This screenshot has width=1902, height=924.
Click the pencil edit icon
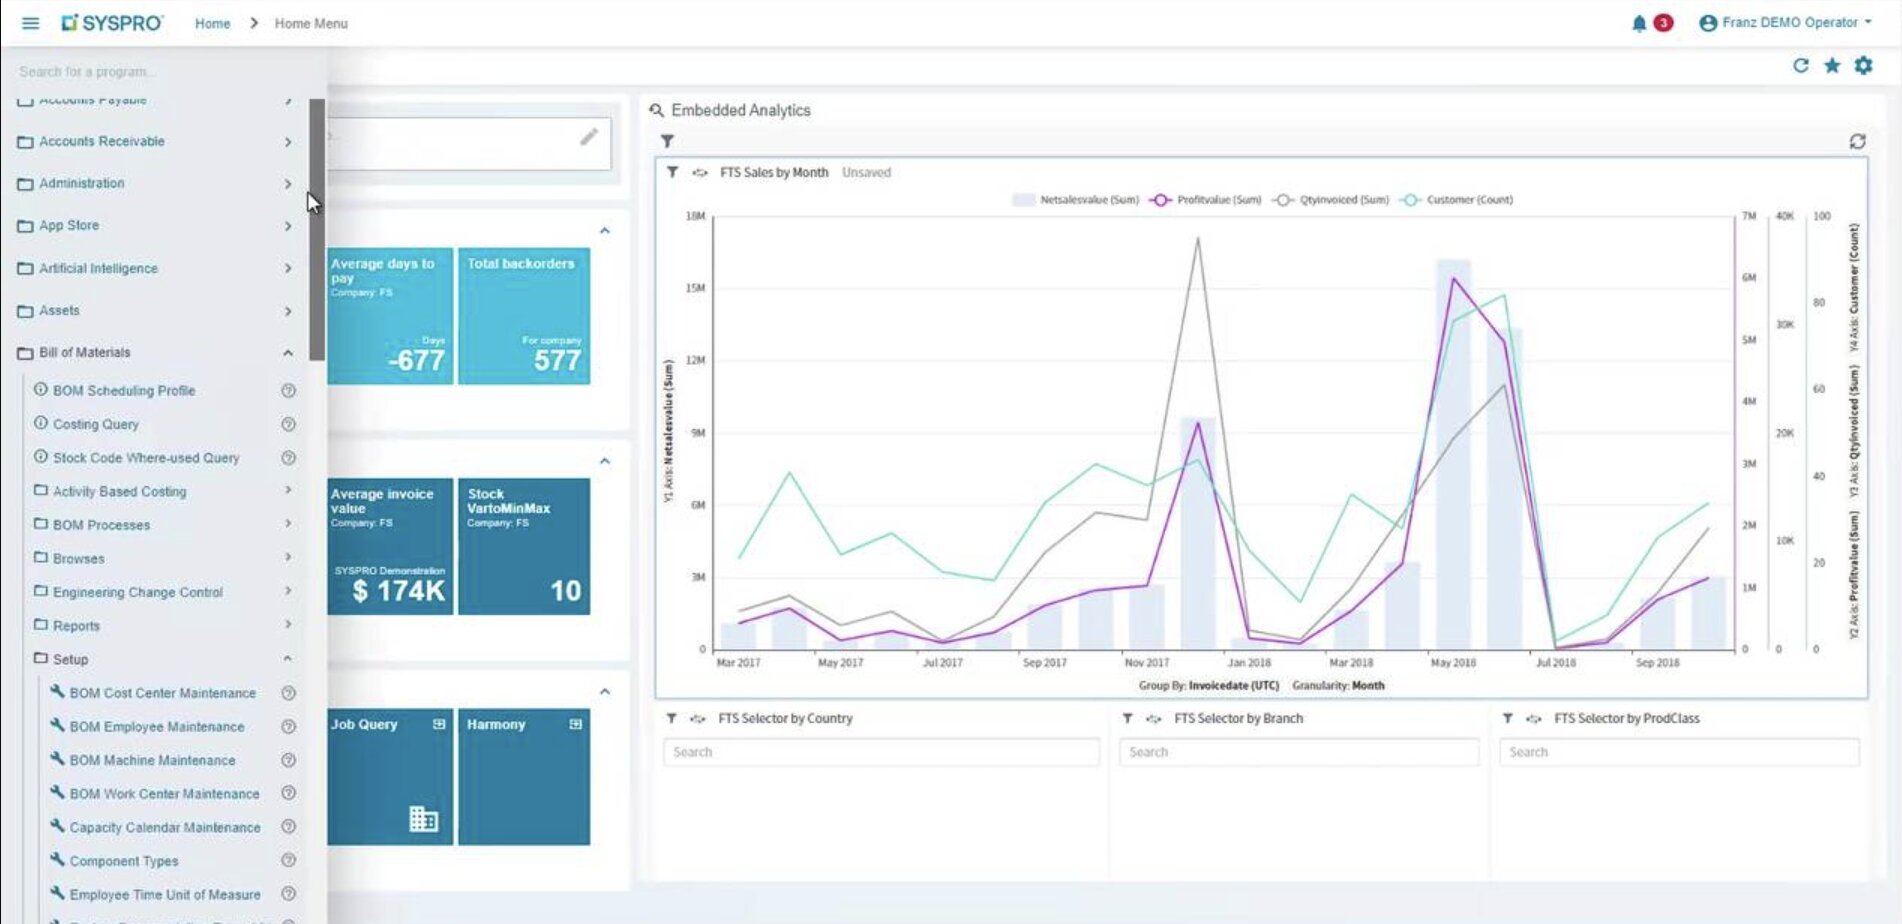(589, 137)
